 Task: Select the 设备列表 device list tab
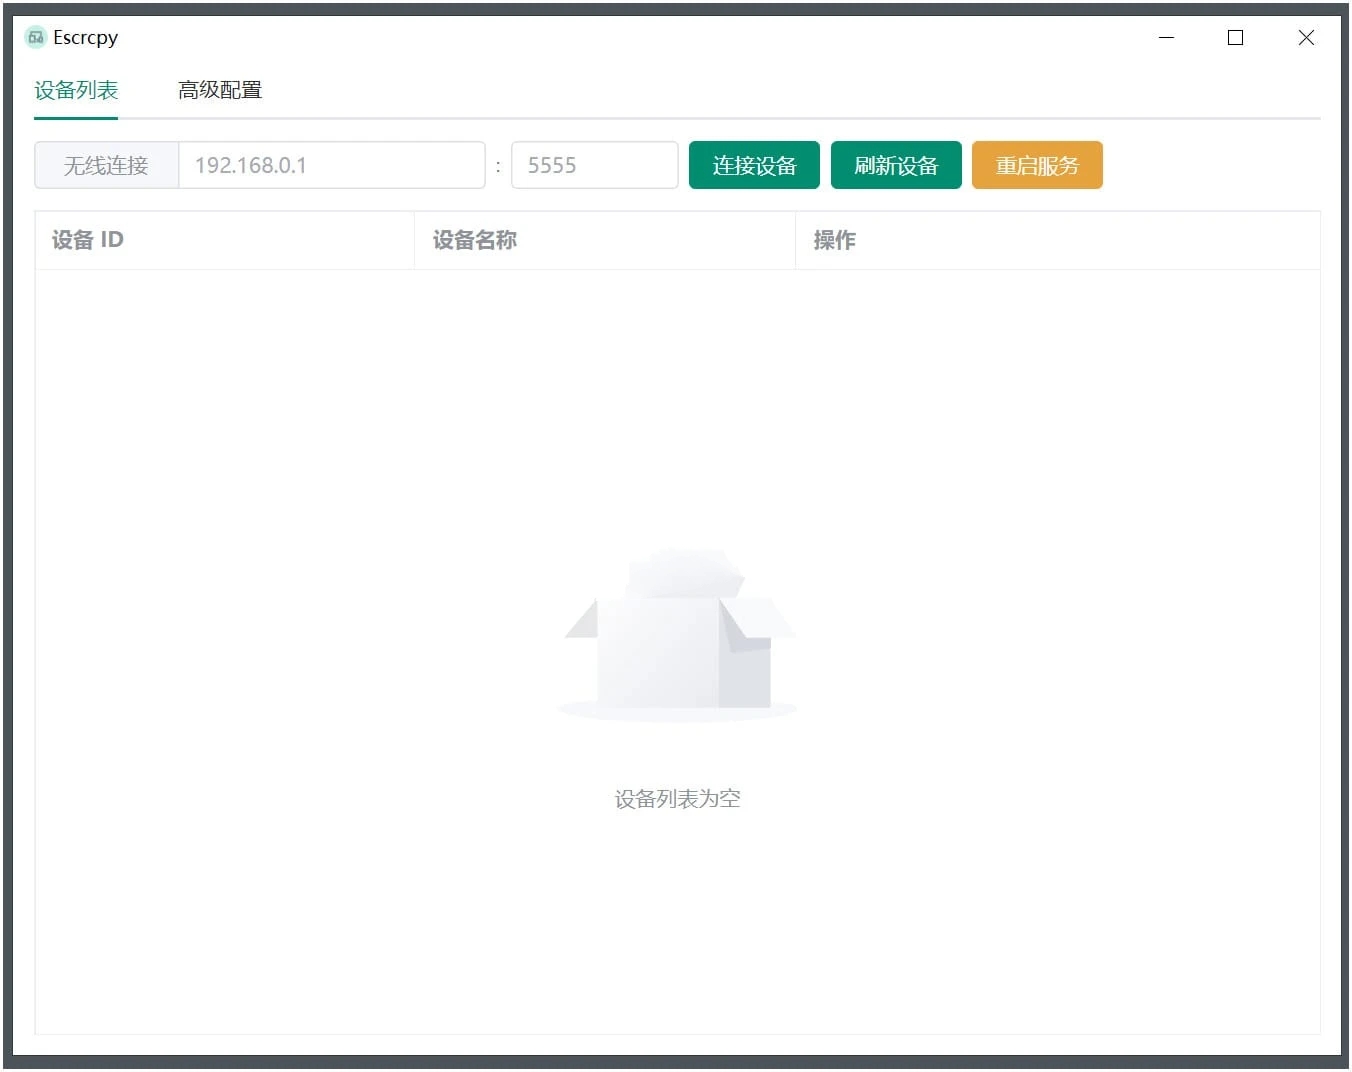75,90
